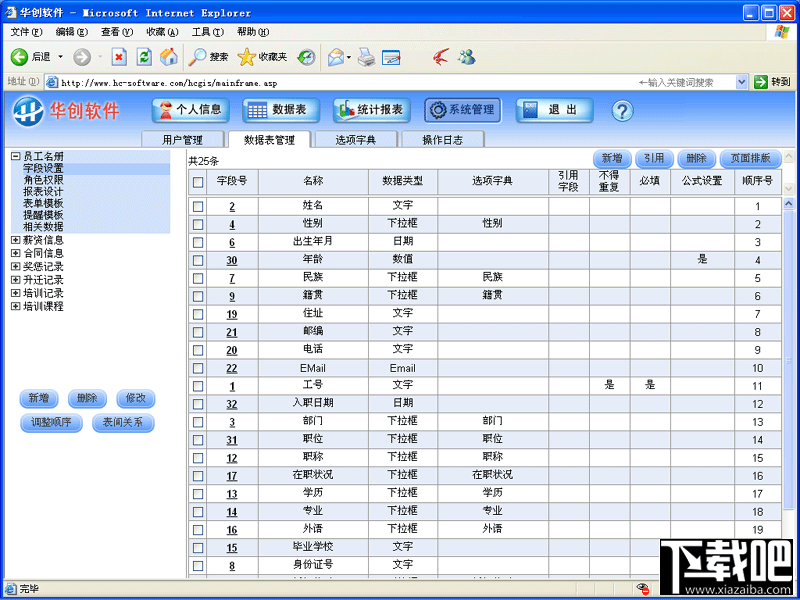Click the Messenger people icon

[466, 57]
